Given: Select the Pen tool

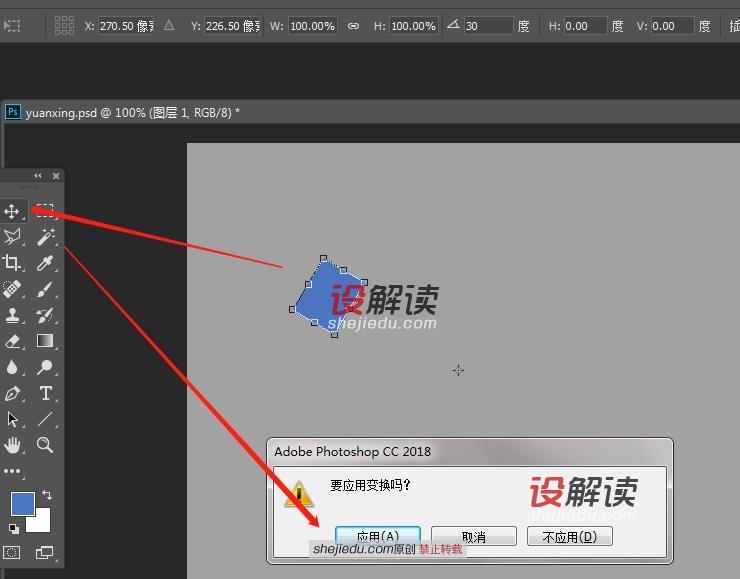Looking at the screenshot, I should pyautogui.click(x=12, y=393).
